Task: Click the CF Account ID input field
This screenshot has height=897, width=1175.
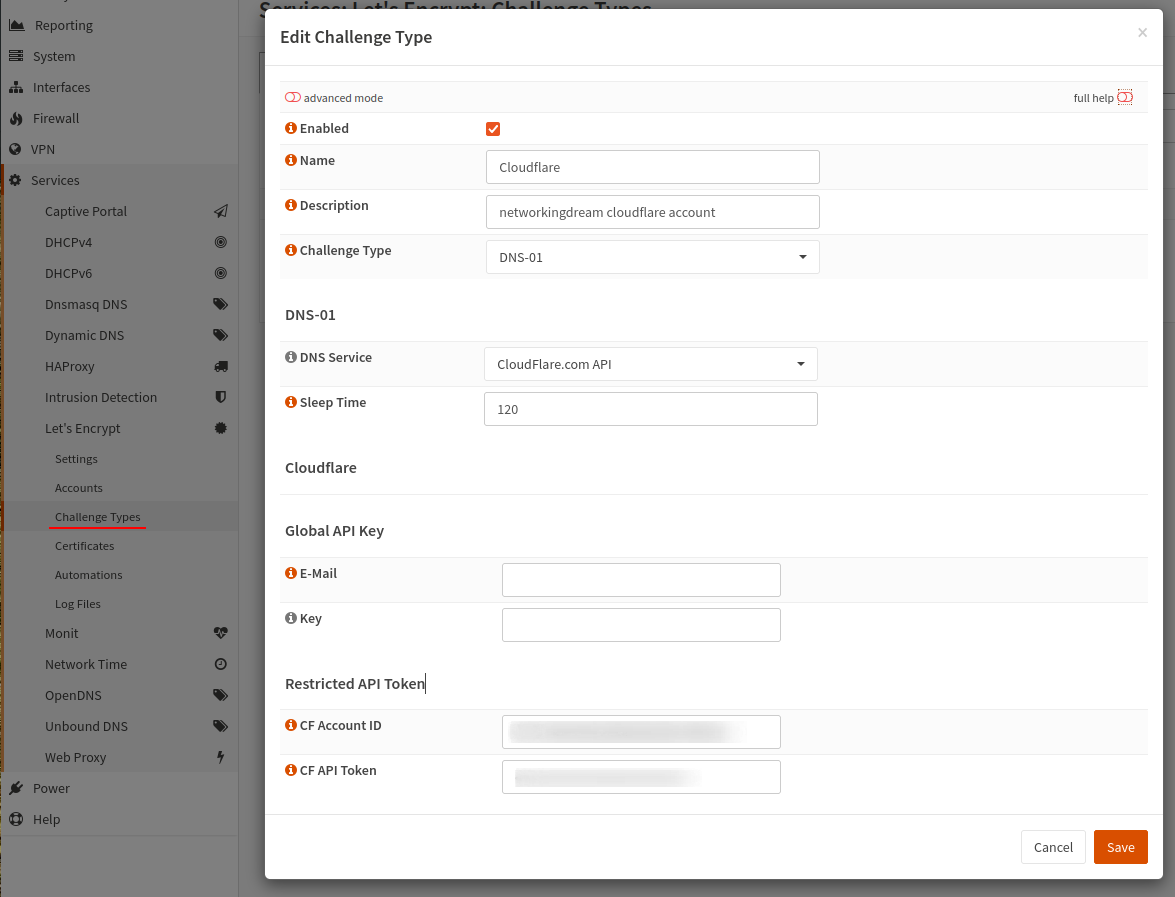Action: (641, 732)
